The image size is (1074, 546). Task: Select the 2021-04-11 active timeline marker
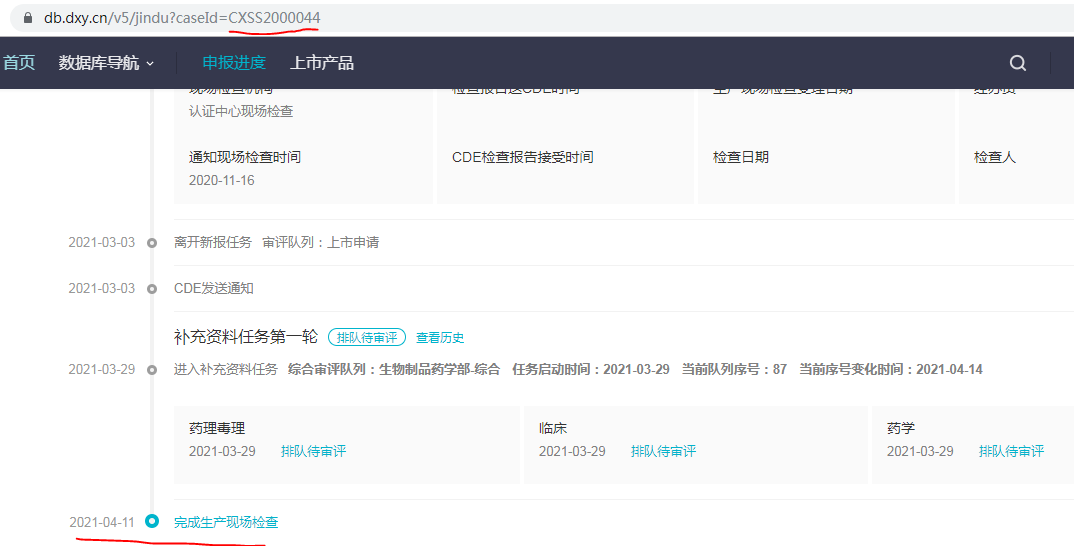pyautogui.click(x=152, y=521)
